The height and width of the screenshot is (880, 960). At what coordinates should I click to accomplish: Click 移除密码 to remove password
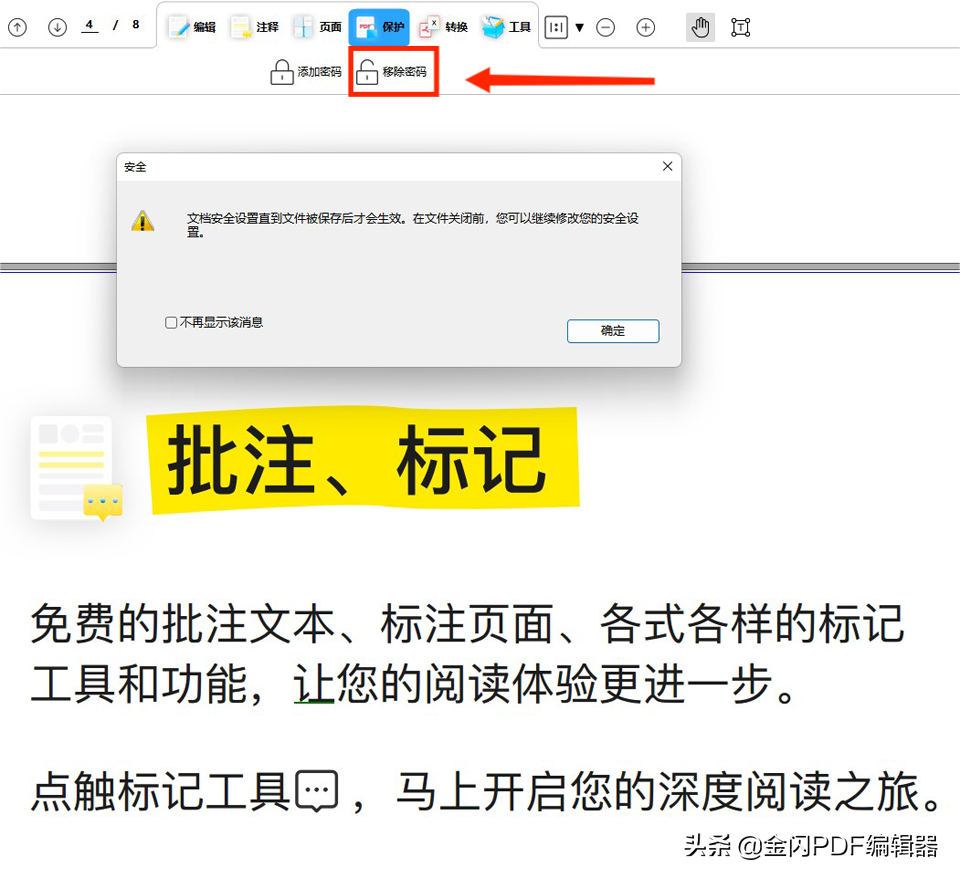coord(392,72)
